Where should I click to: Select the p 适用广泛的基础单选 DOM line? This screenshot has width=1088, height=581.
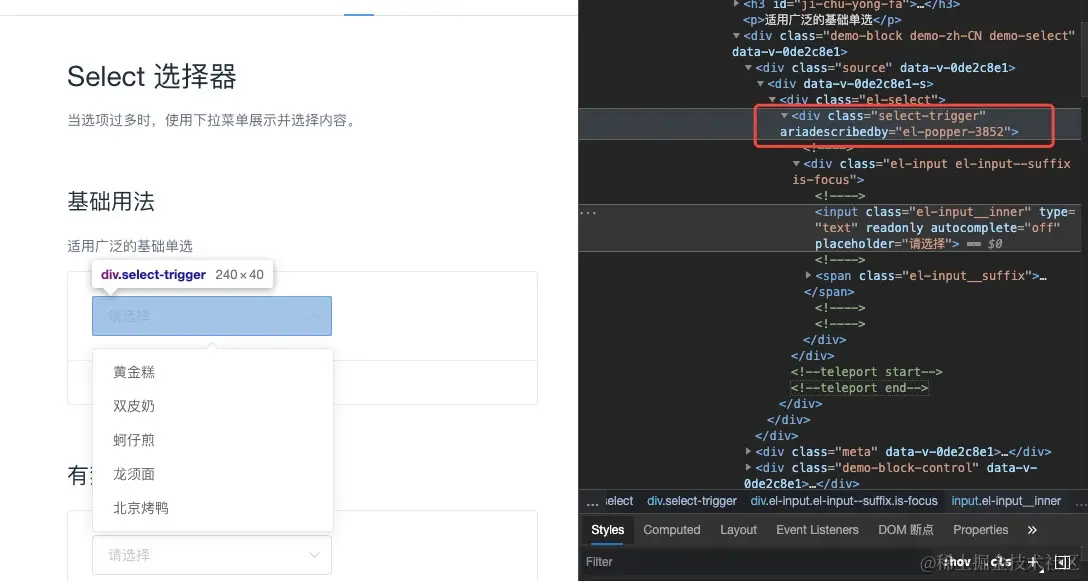point(822,19)
